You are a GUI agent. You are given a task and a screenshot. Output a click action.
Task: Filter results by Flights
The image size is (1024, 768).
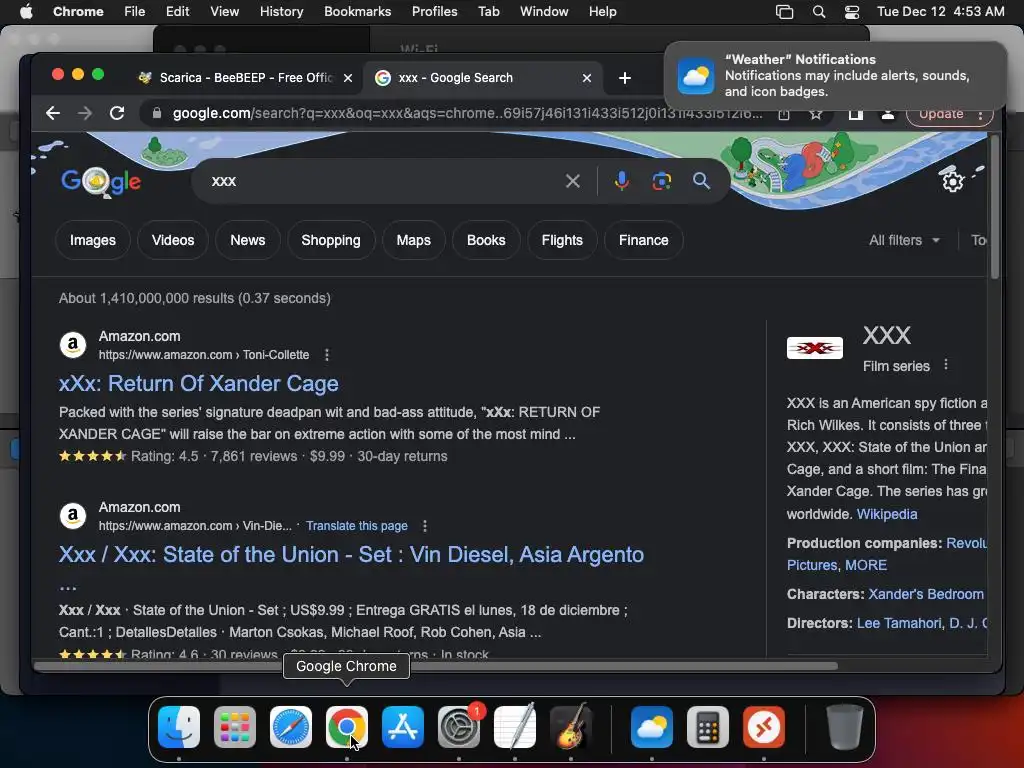(562, 240)
